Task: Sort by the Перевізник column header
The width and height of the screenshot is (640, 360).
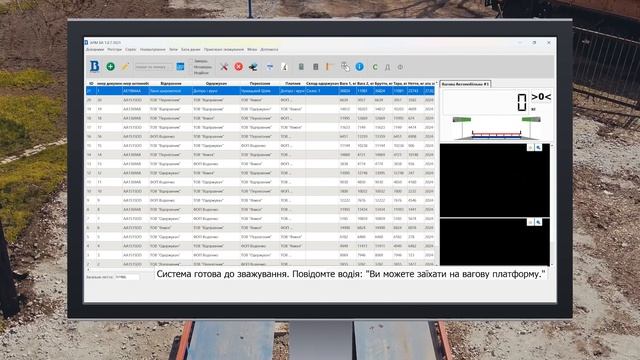Action: point(260,83)
